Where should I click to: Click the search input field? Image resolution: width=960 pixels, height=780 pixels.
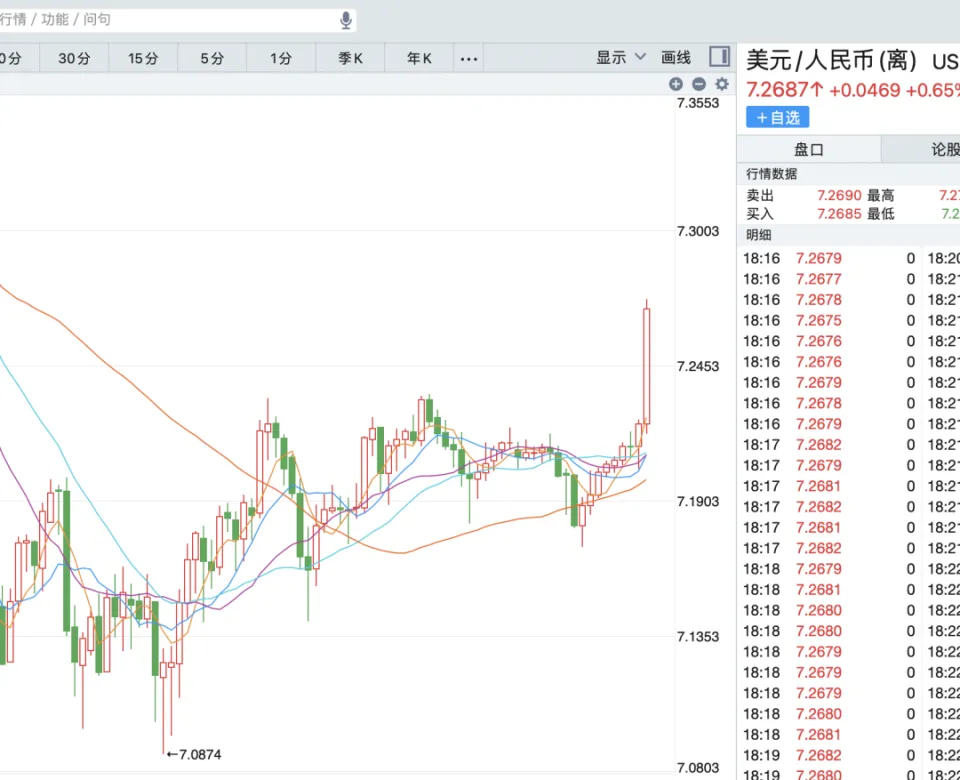(x=170, y=19)
